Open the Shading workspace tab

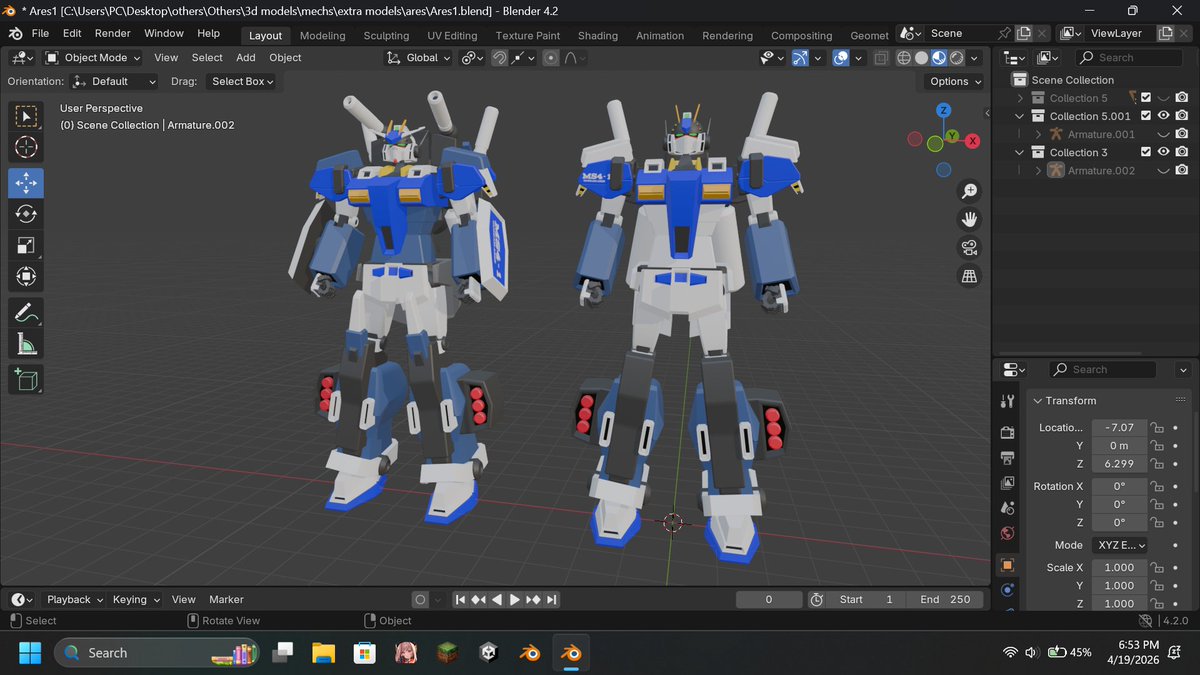(x=598, y=35)
